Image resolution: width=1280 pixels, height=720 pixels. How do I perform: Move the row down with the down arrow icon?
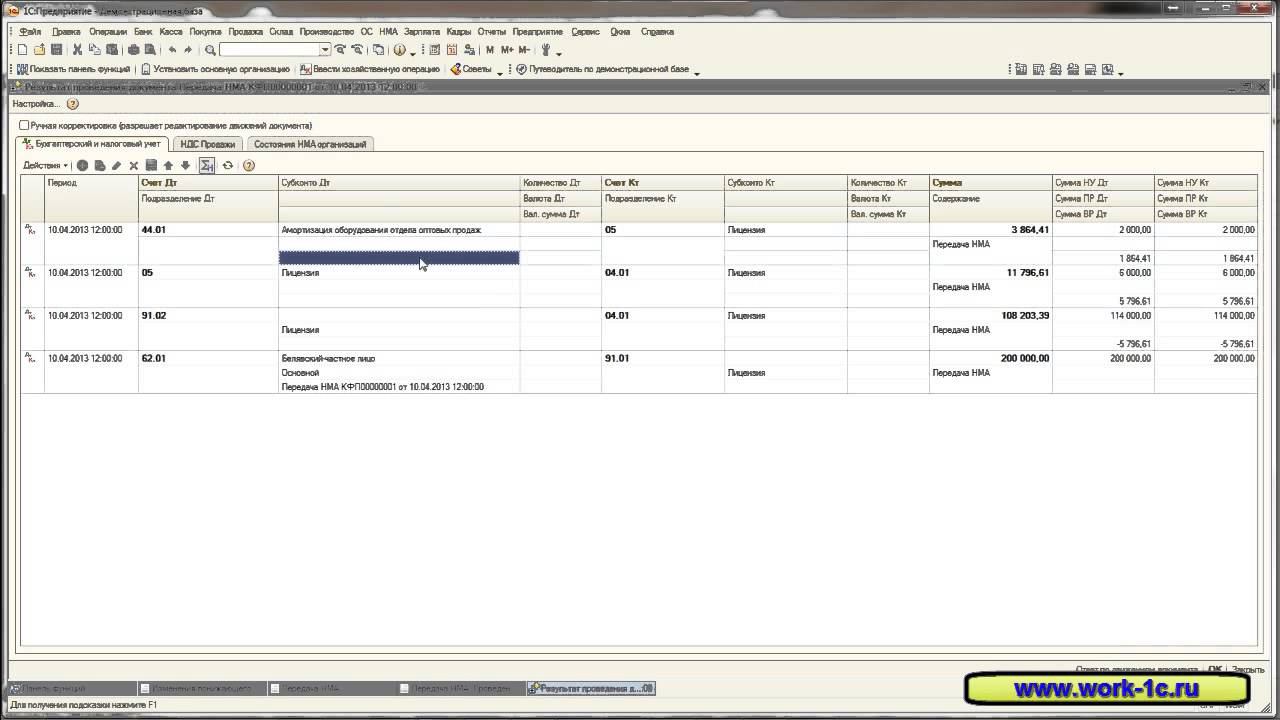[x=185, y=165]
